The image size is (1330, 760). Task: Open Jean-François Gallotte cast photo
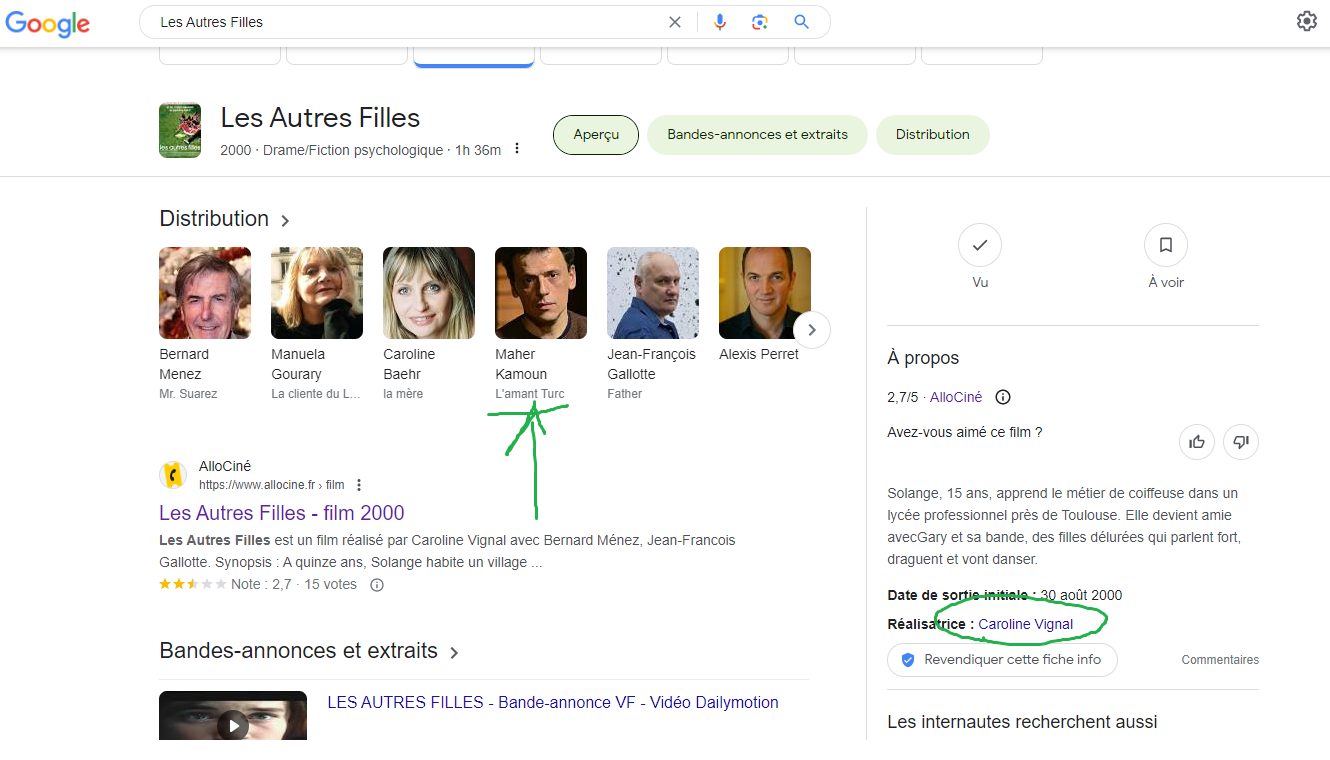click(653, 293)
